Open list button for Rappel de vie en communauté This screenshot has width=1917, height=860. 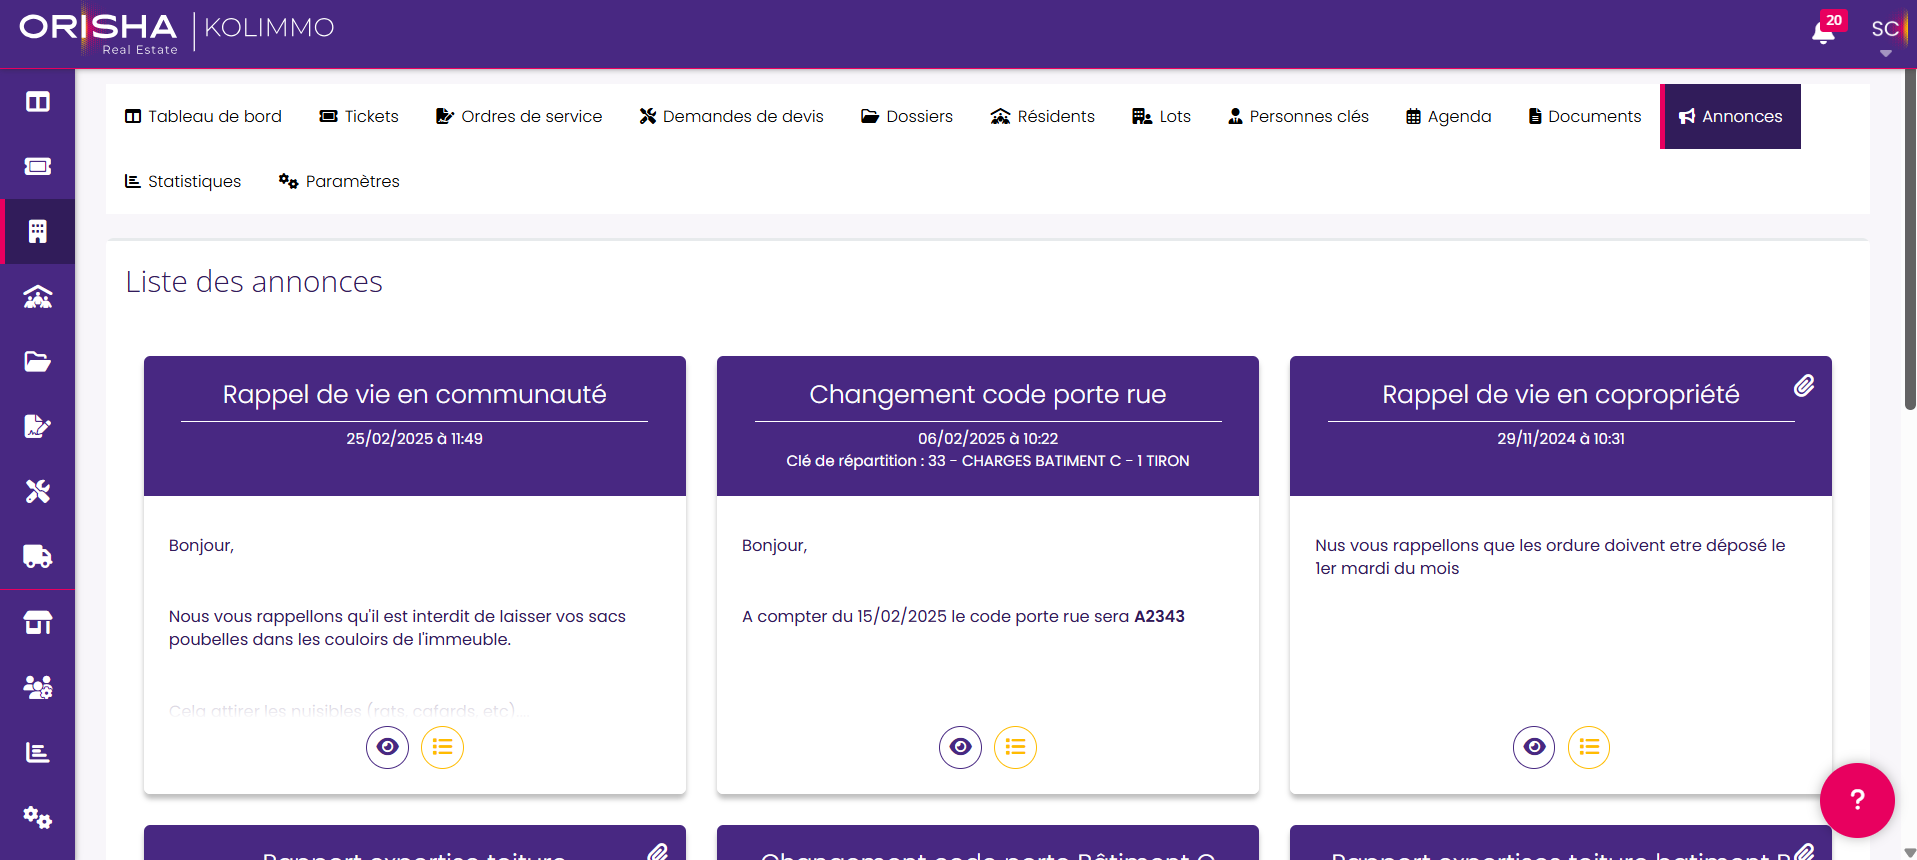pos(442,747)
